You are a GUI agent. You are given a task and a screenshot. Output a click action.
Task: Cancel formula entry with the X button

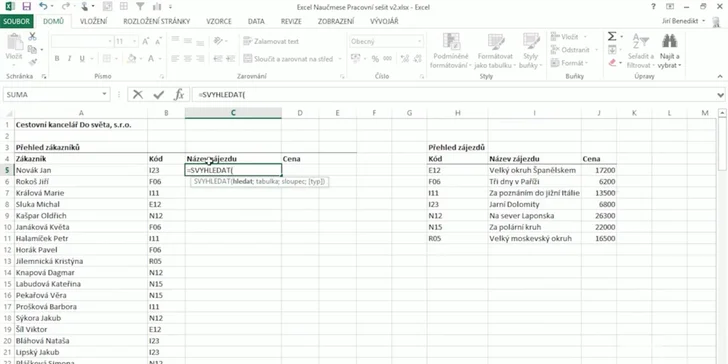(138, 95)
